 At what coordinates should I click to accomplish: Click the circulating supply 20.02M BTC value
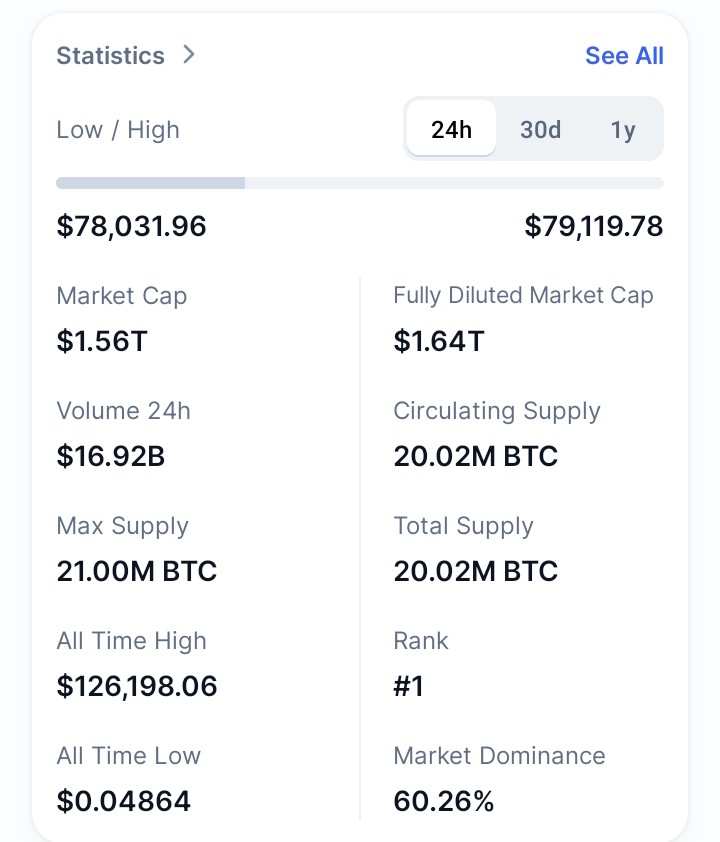[x=476, y=456]
